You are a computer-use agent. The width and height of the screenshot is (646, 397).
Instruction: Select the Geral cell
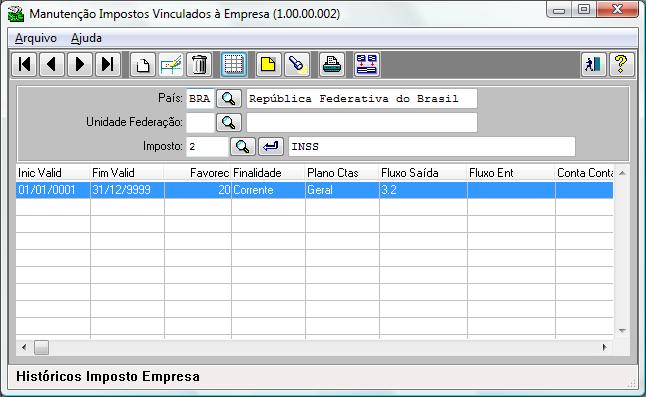342,190
